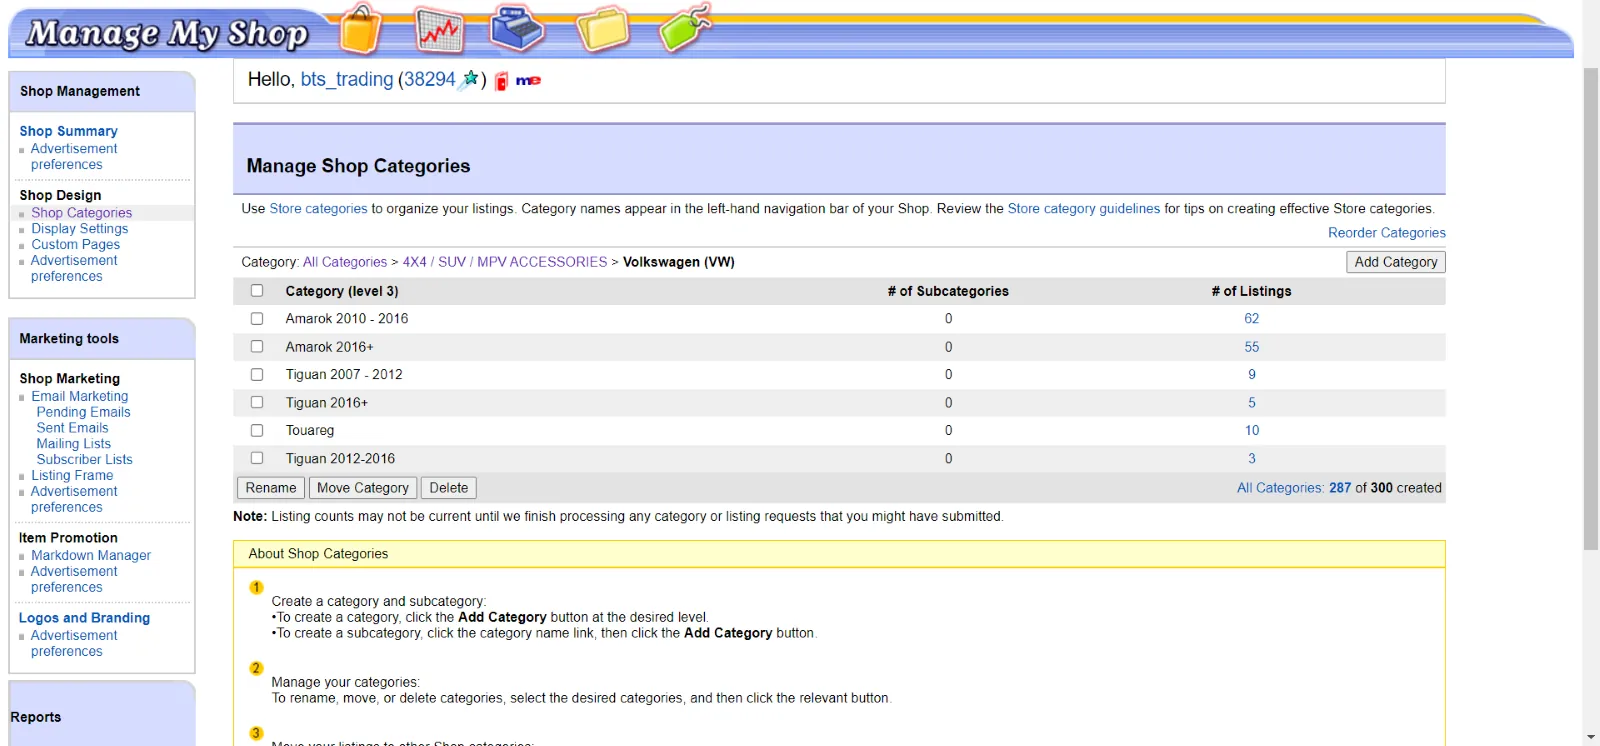Click the Tiguan 2012-2016 category name
This screenshot has height=746, width=1600.
tap(340, 459)
